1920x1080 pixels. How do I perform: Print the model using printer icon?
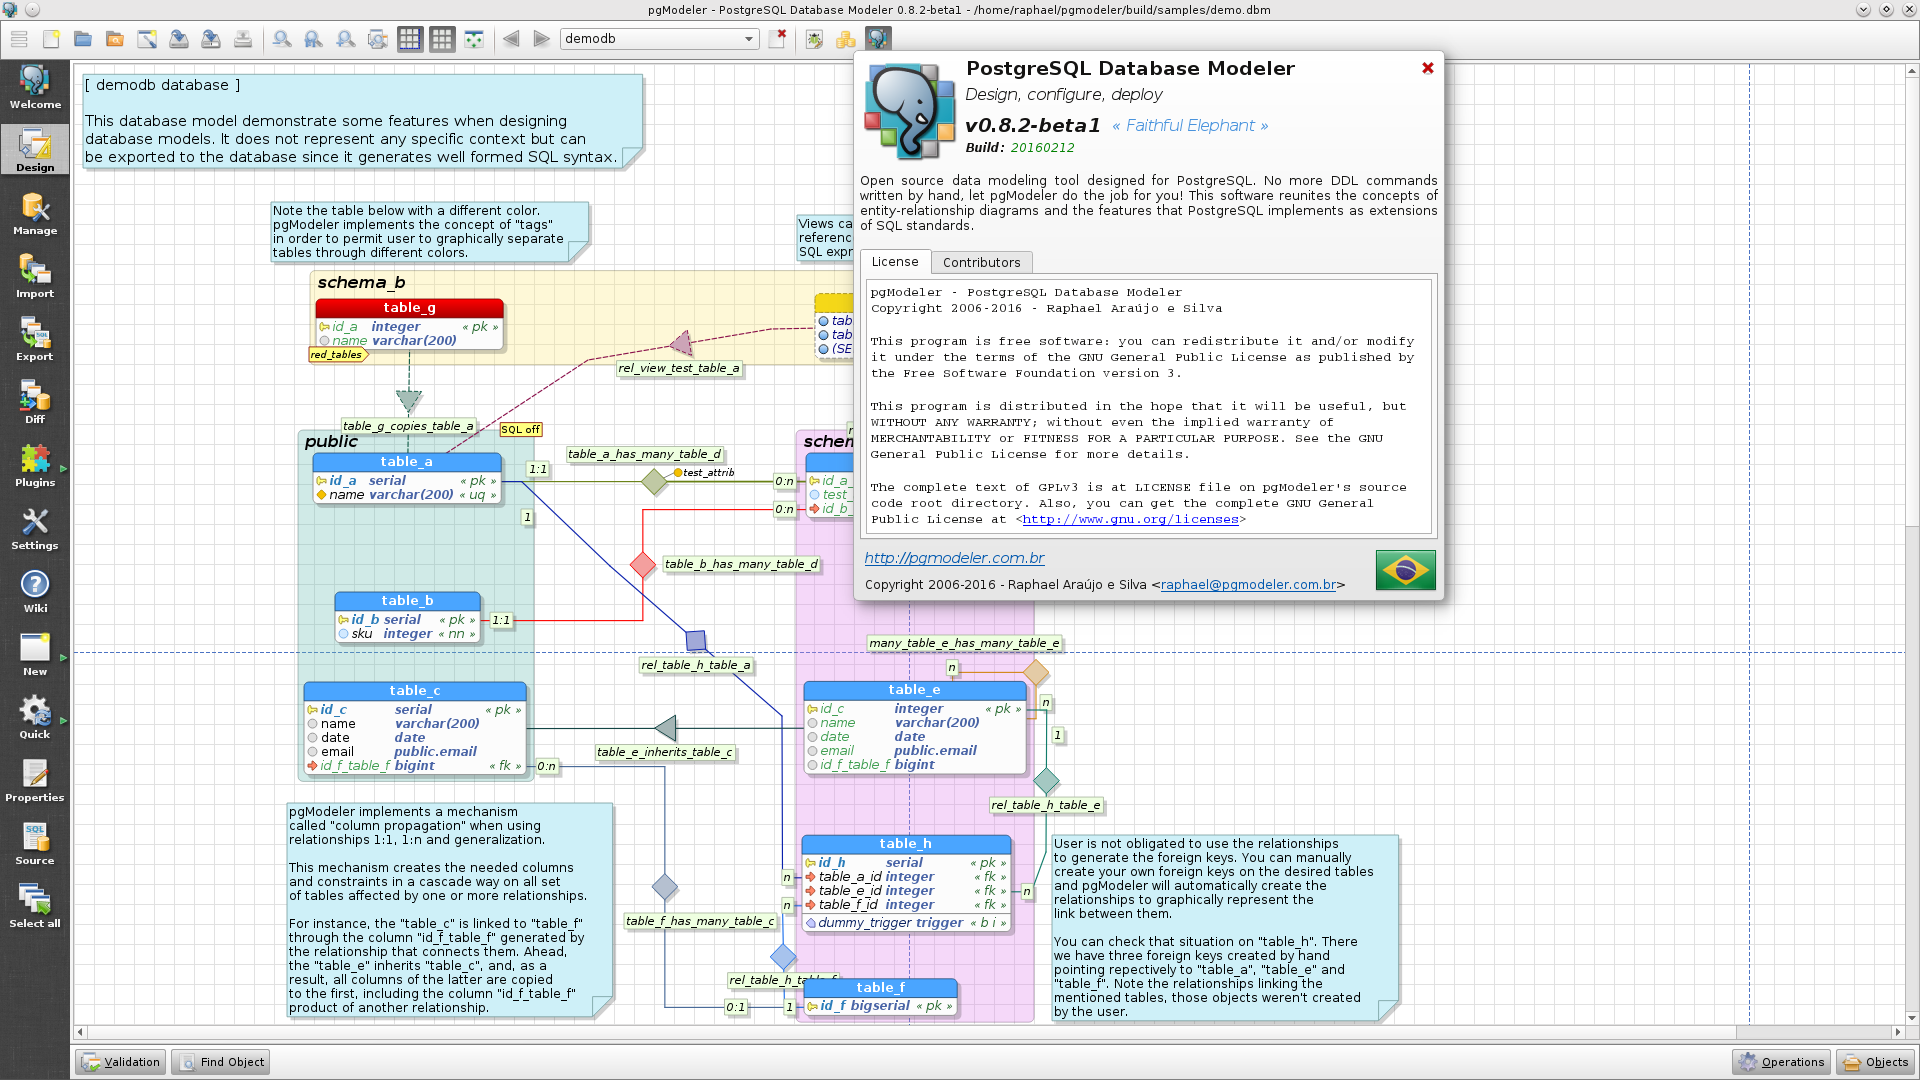point(243,39)
